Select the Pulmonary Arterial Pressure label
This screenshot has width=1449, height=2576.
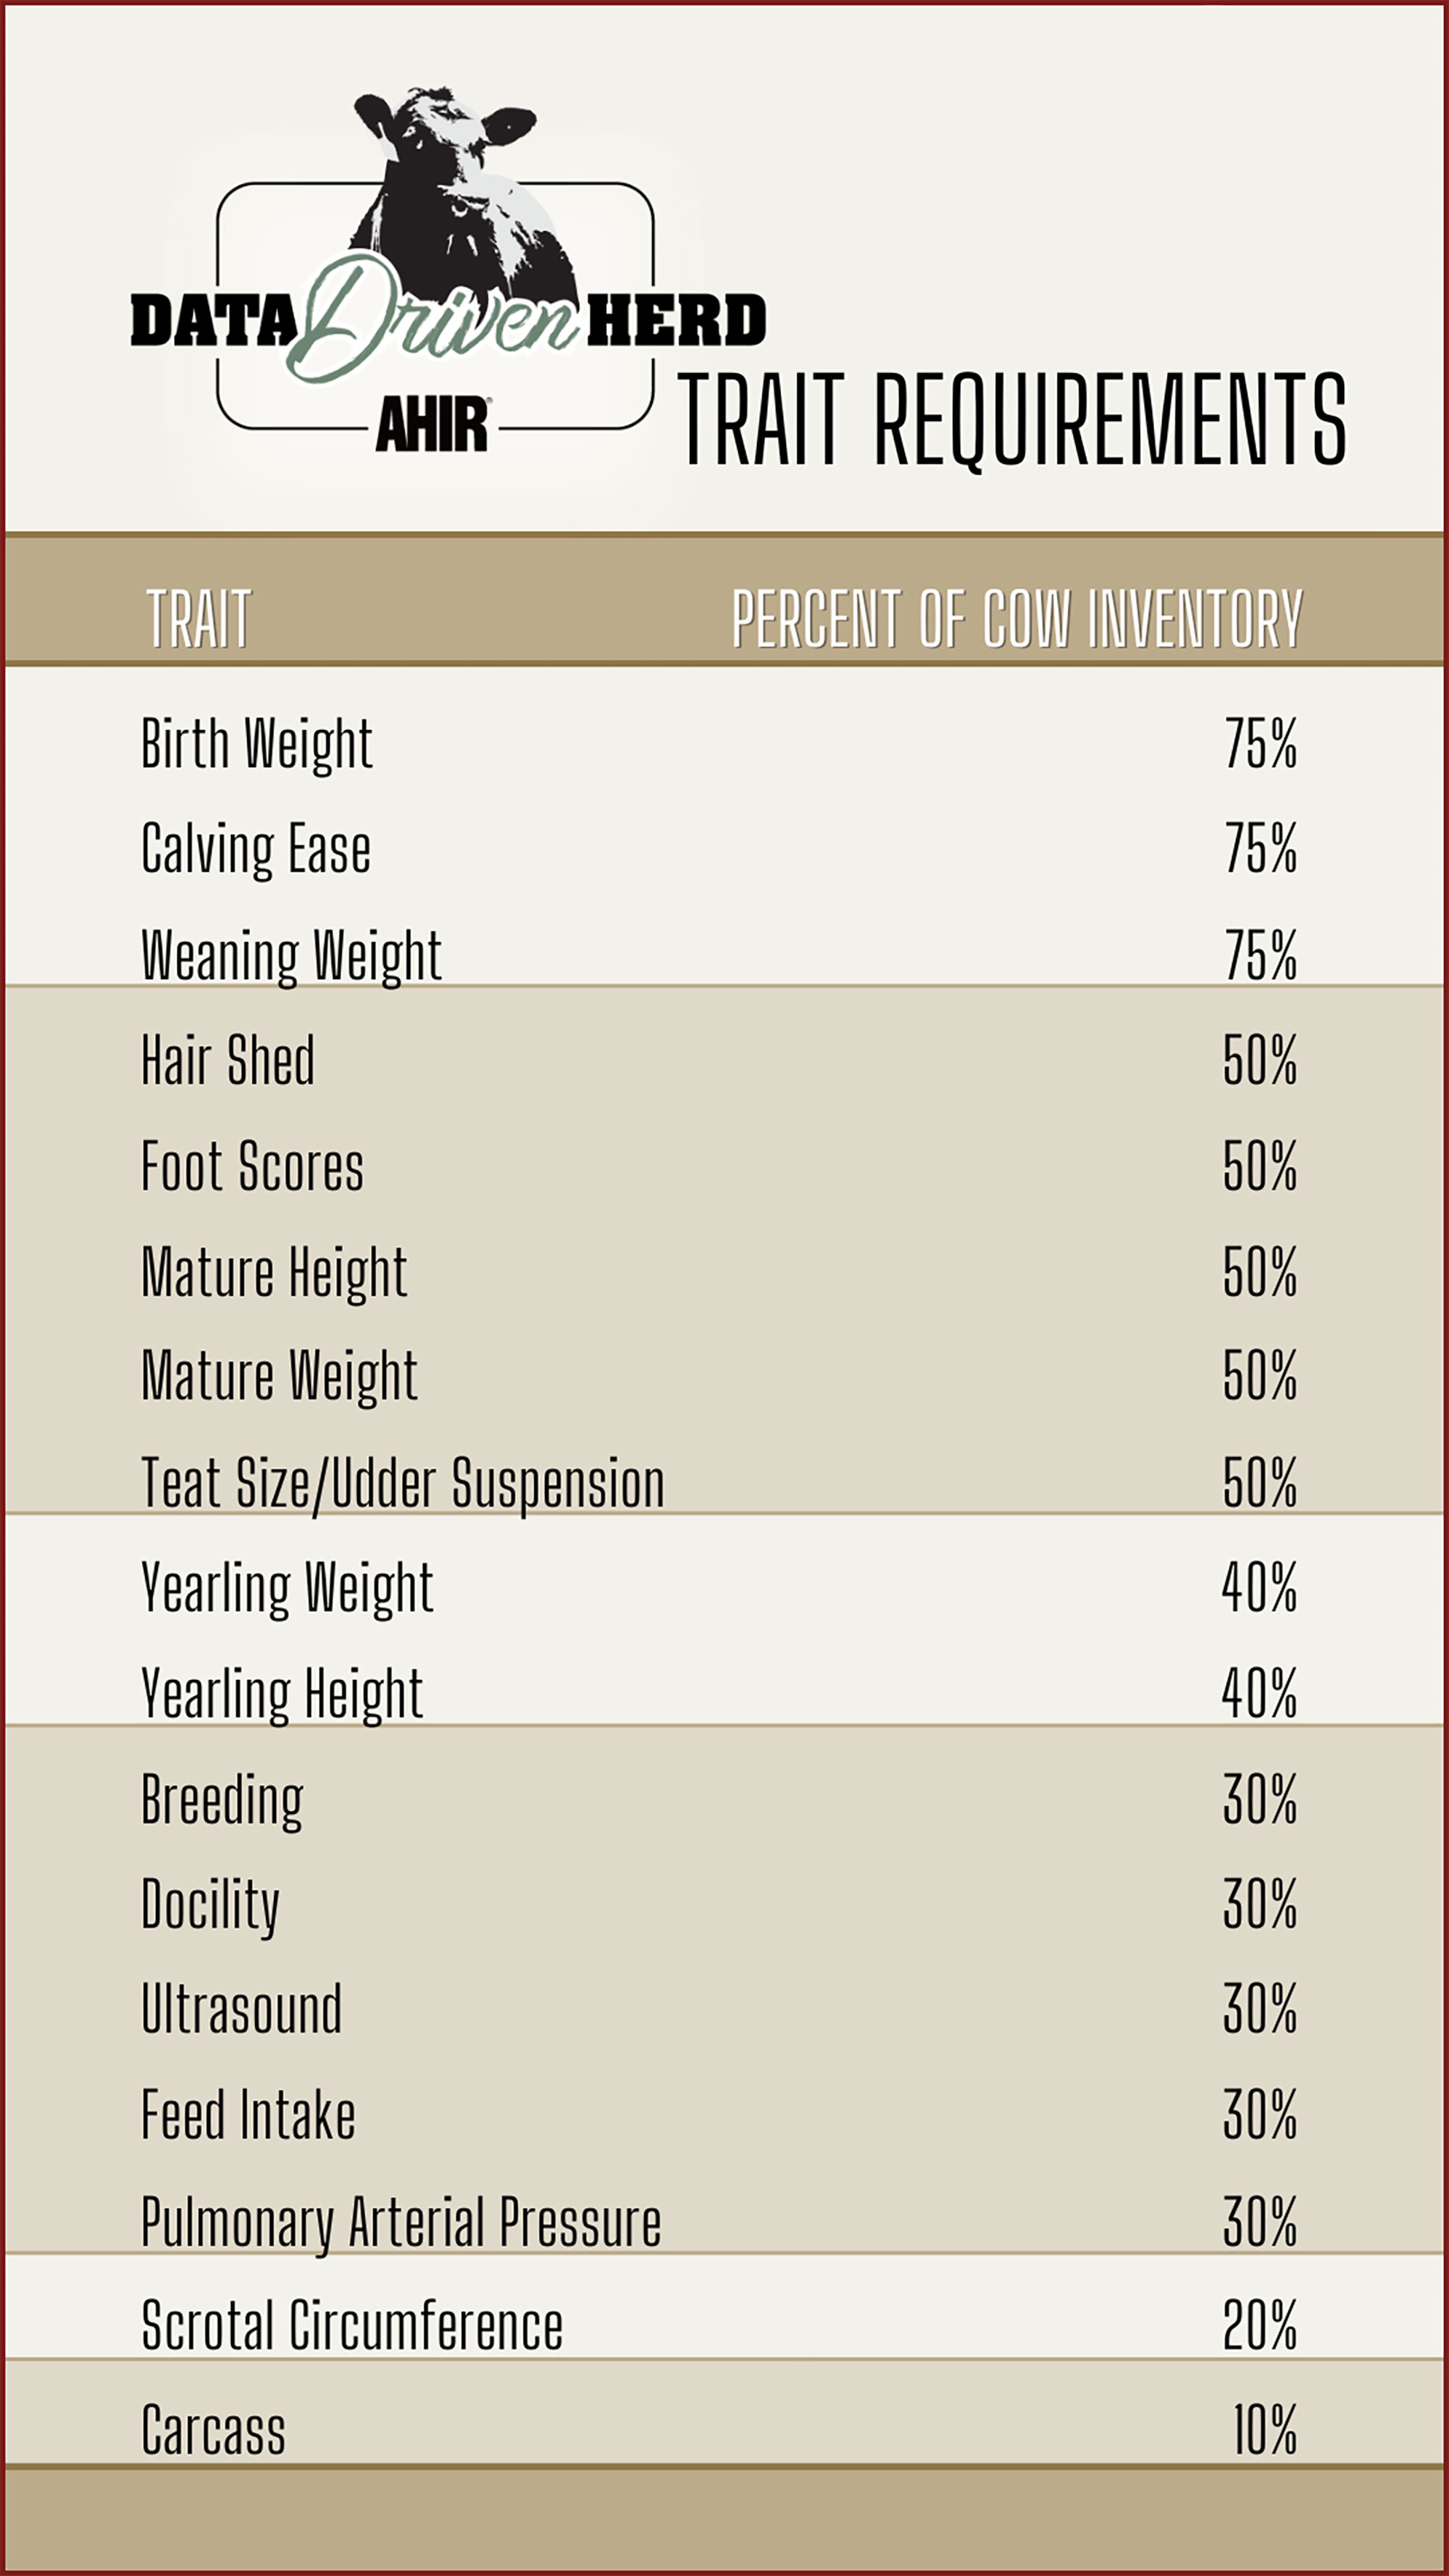[x=401, y=2222]
